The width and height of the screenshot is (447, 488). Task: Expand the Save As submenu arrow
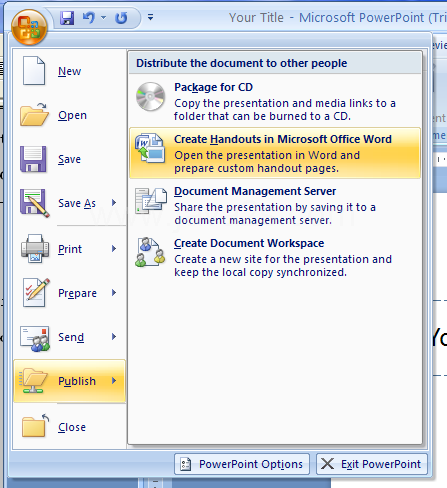114,203
